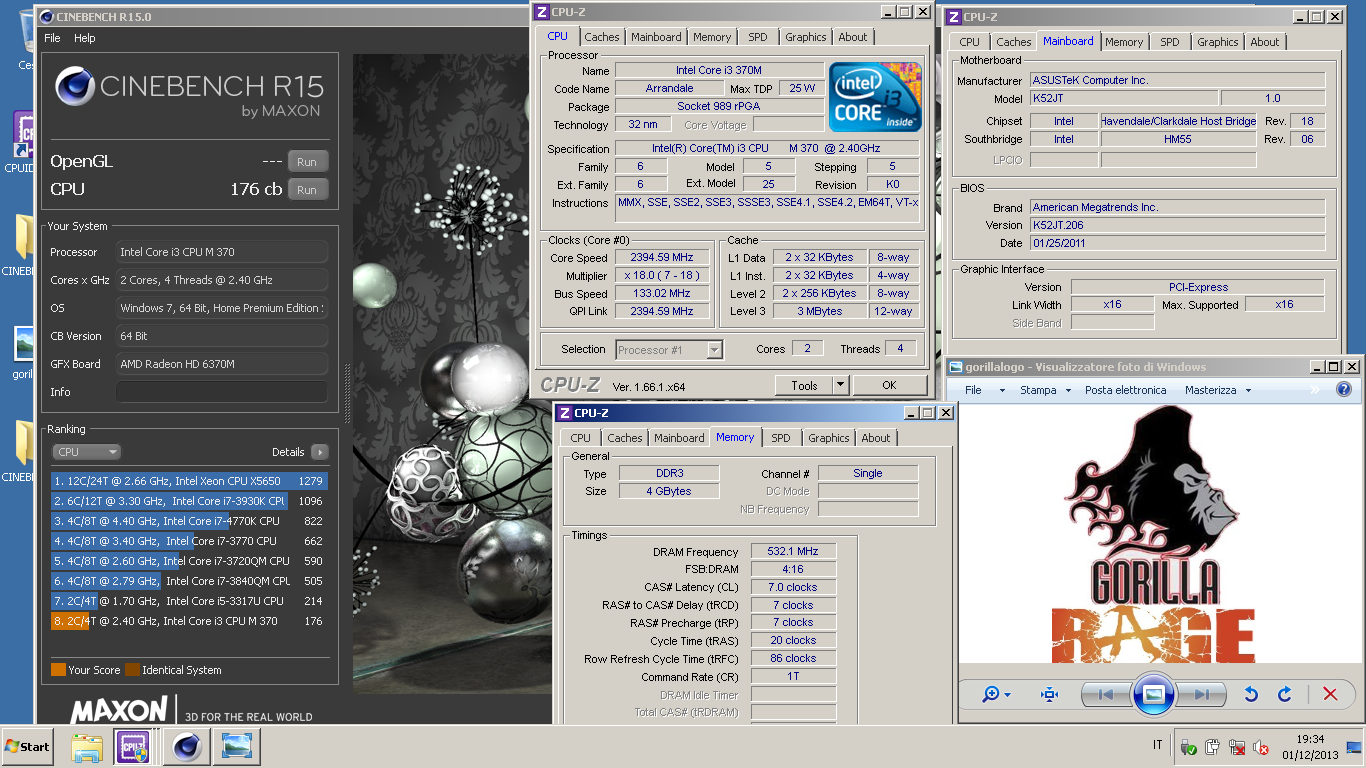The image size is (1366, 768).
Task: Click the Cinebench title bar icon
Action: (x=46, y=17)
